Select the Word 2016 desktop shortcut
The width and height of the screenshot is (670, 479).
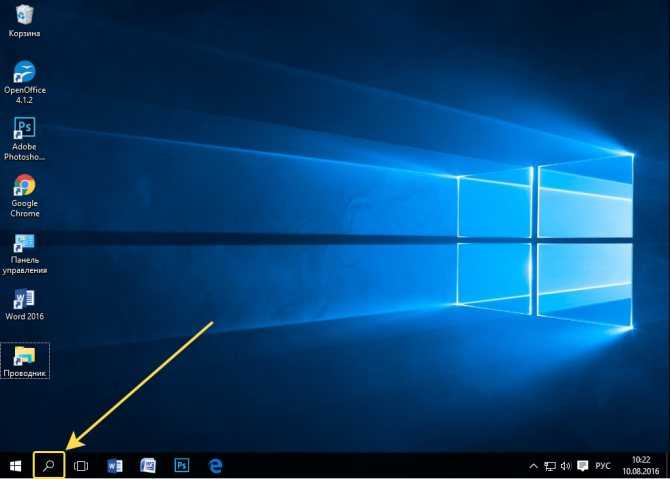(x=24, y=305)
